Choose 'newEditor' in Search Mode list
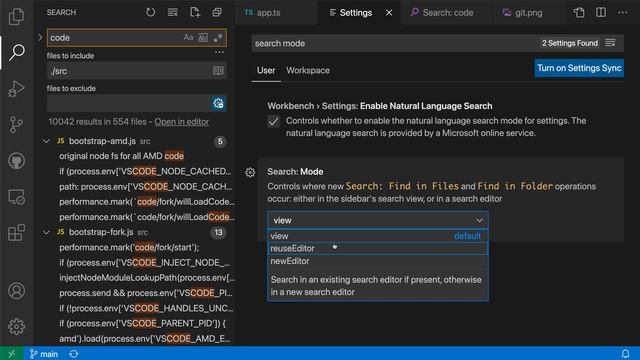Viewport: 640px width, 360px height. click(378, 261)
